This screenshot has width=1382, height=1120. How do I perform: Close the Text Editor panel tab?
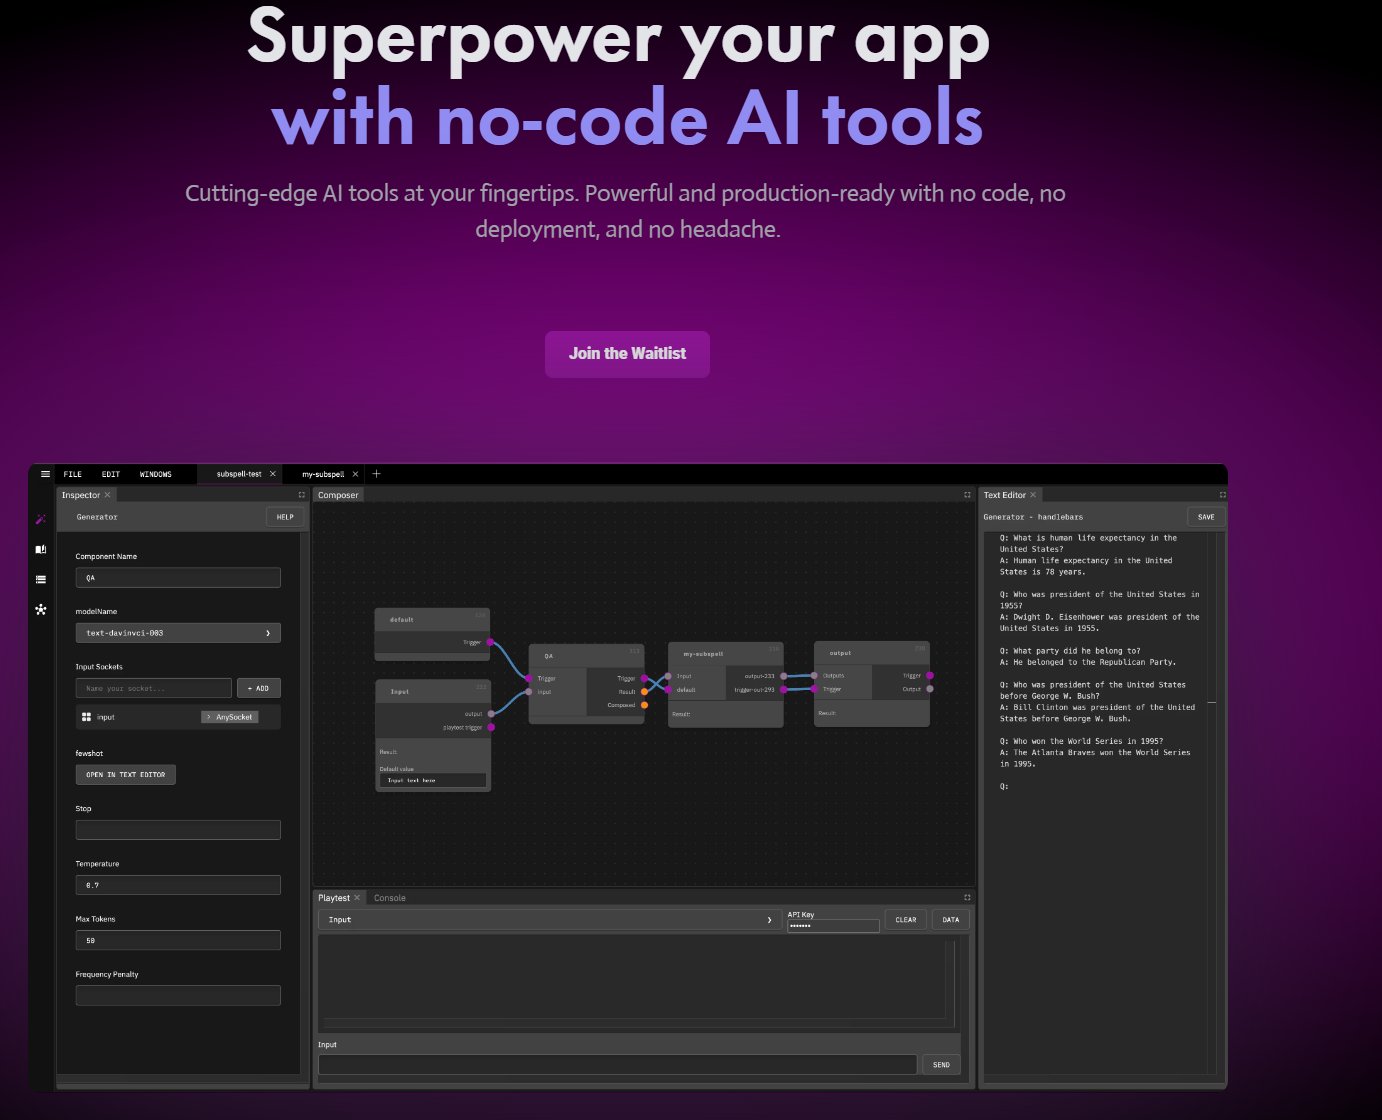(x=1033, y=495)
